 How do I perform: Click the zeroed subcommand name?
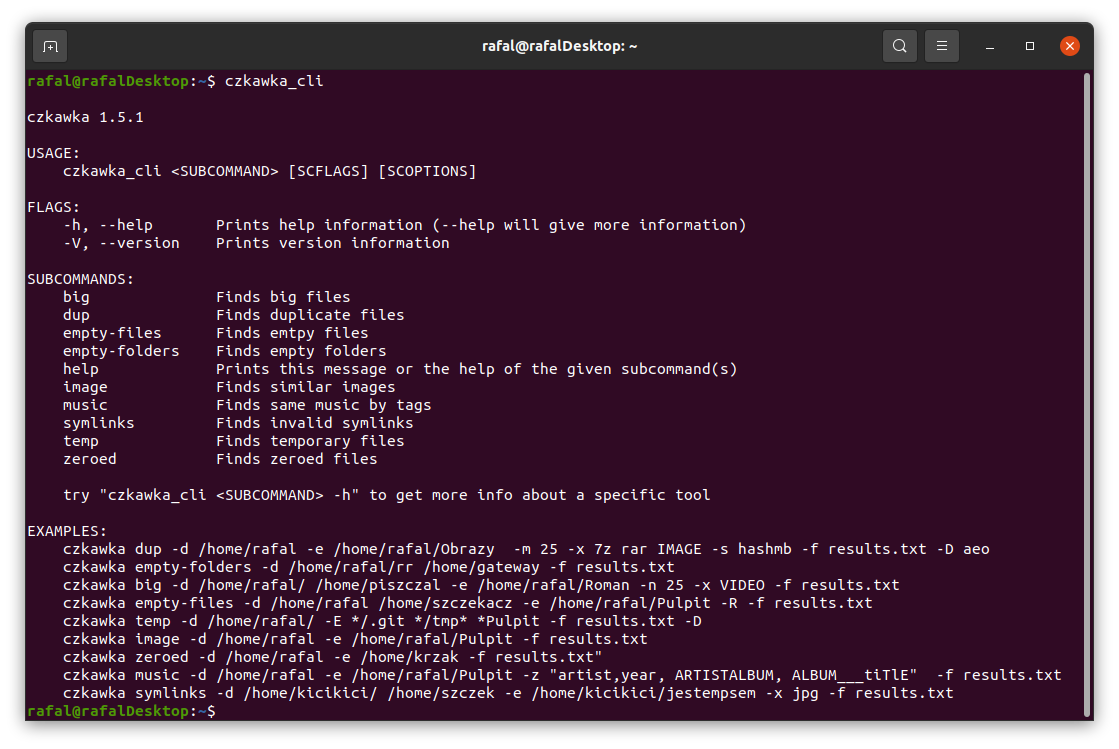pos(90,459)
